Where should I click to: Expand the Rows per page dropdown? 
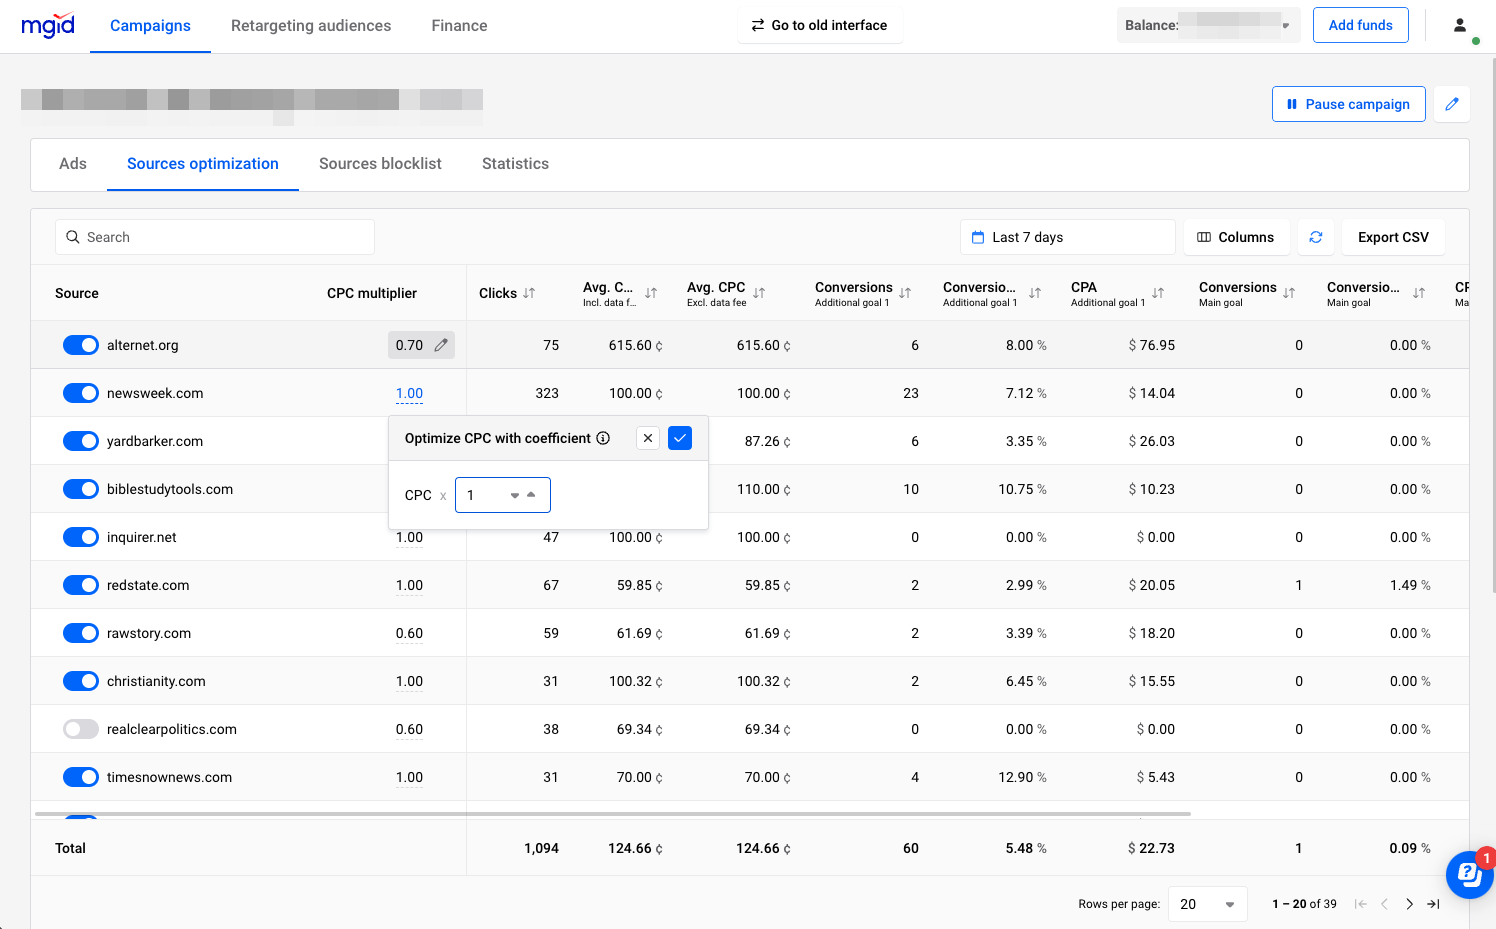(1207, 904)
